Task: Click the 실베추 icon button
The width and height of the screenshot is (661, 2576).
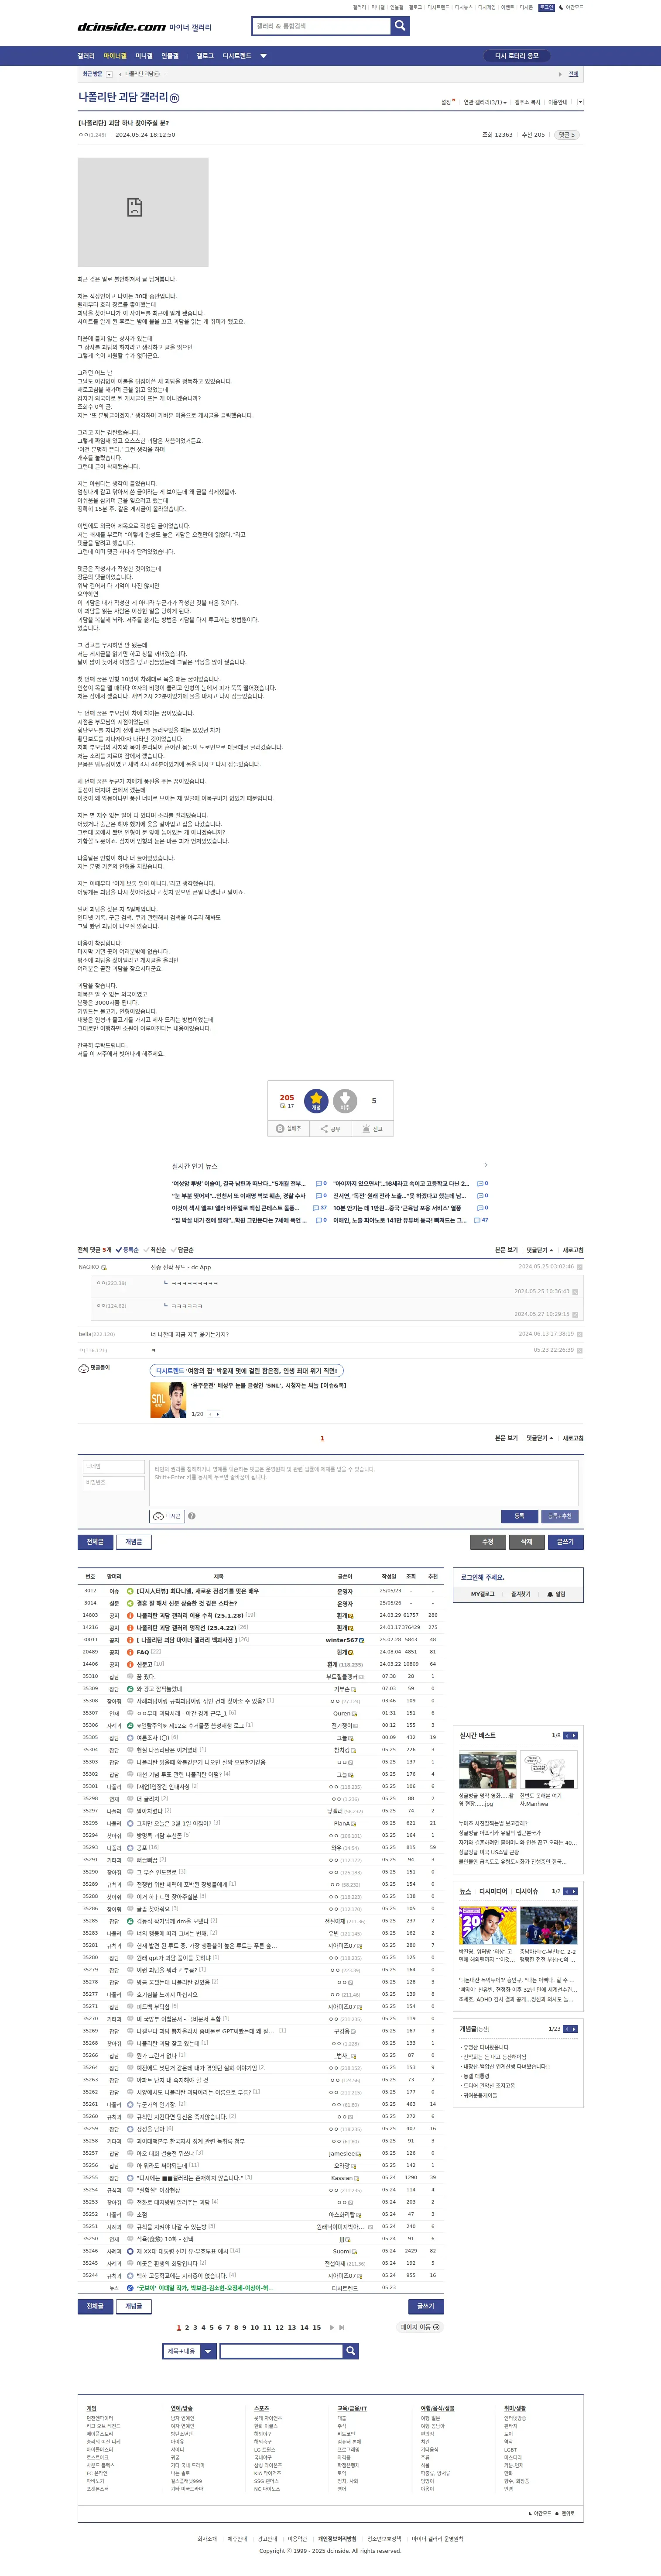Action: (x=288, y=1128)
